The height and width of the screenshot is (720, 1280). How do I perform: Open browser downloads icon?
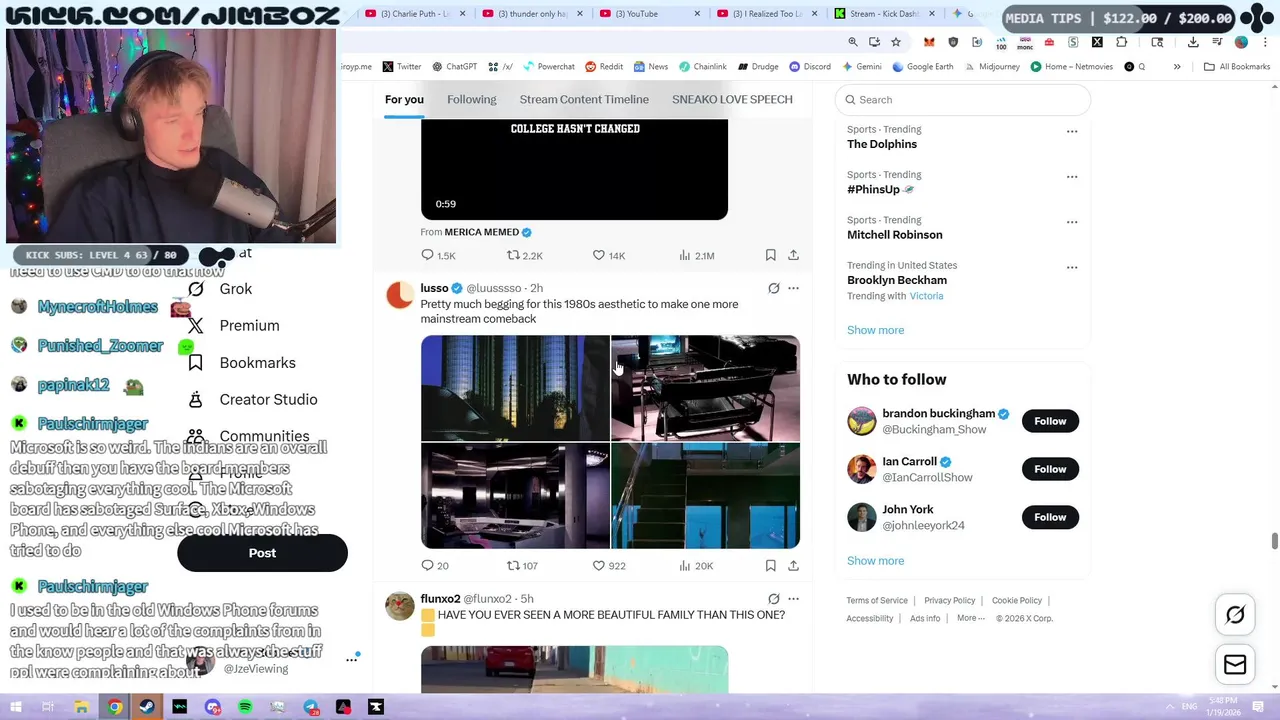click(x=1193, y=42)
